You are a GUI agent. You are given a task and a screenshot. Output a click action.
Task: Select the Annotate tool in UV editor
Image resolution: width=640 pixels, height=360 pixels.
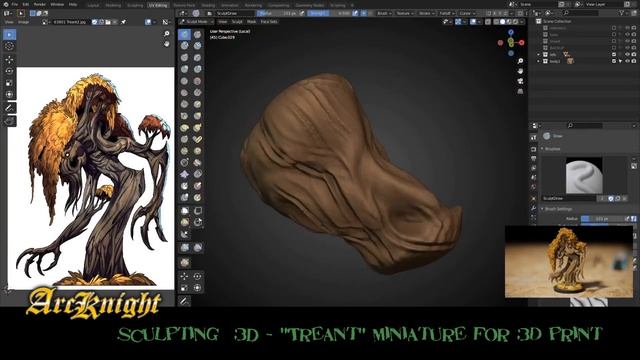coord(9,108)
